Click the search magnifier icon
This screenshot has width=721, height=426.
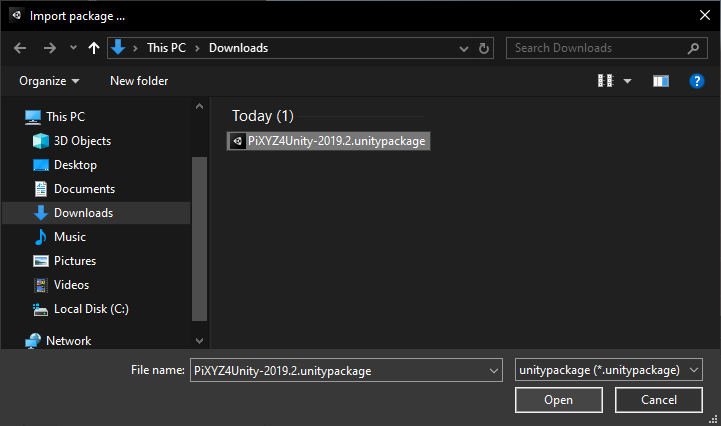pos(693,48)
